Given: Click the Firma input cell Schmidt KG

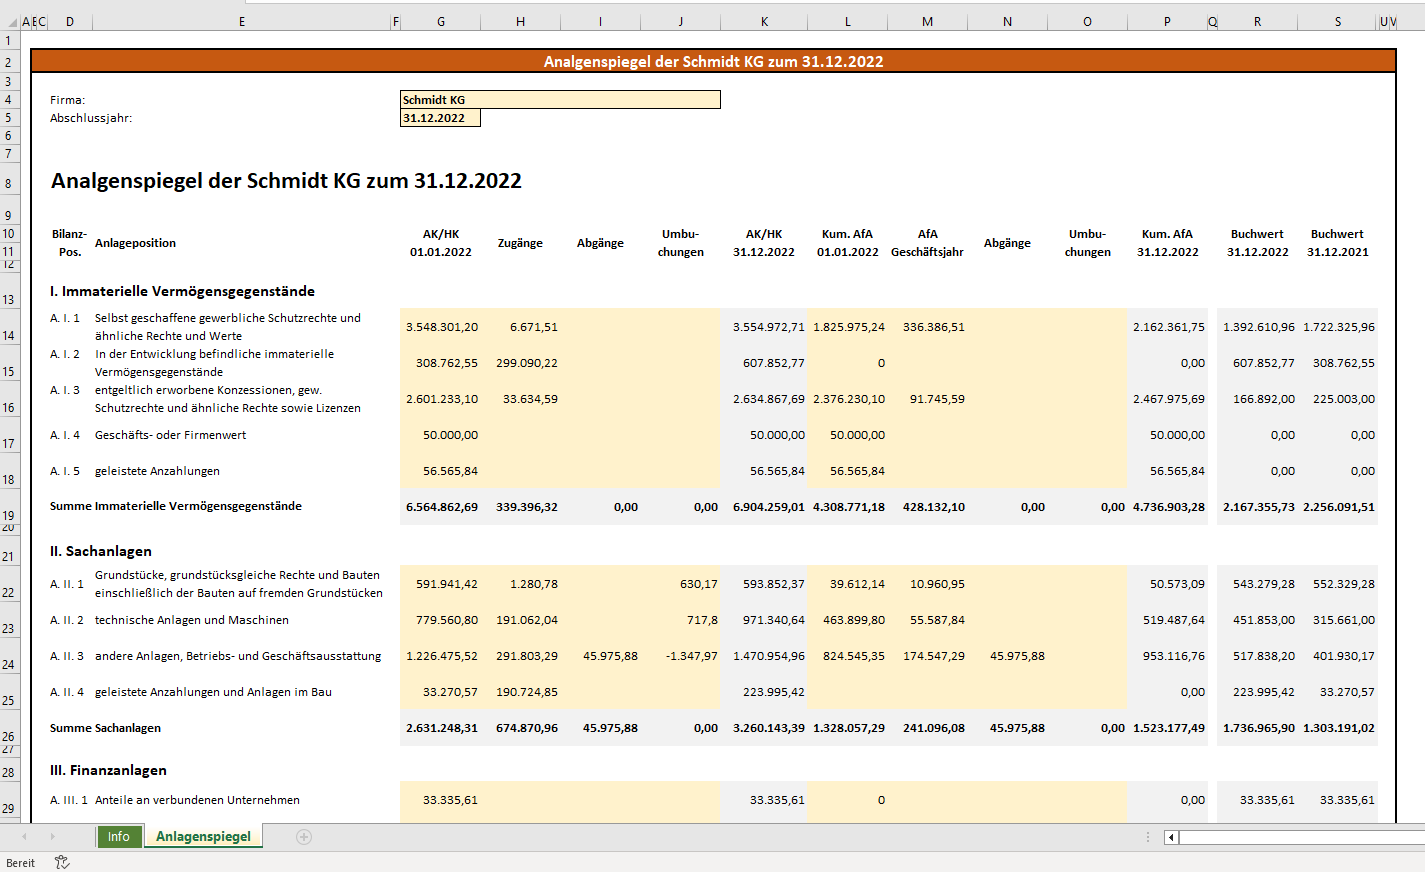Looking at the screenshot, I should pyautogui.click(x=559, y=100).
